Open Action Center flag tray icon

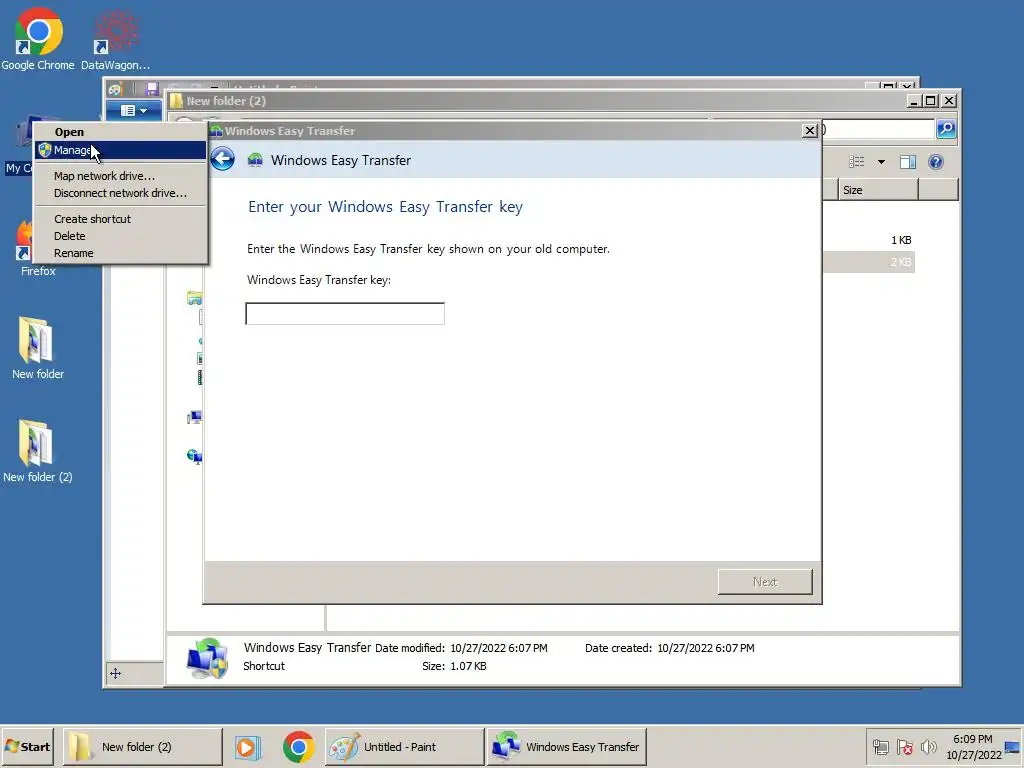click(x=904, y=747)
